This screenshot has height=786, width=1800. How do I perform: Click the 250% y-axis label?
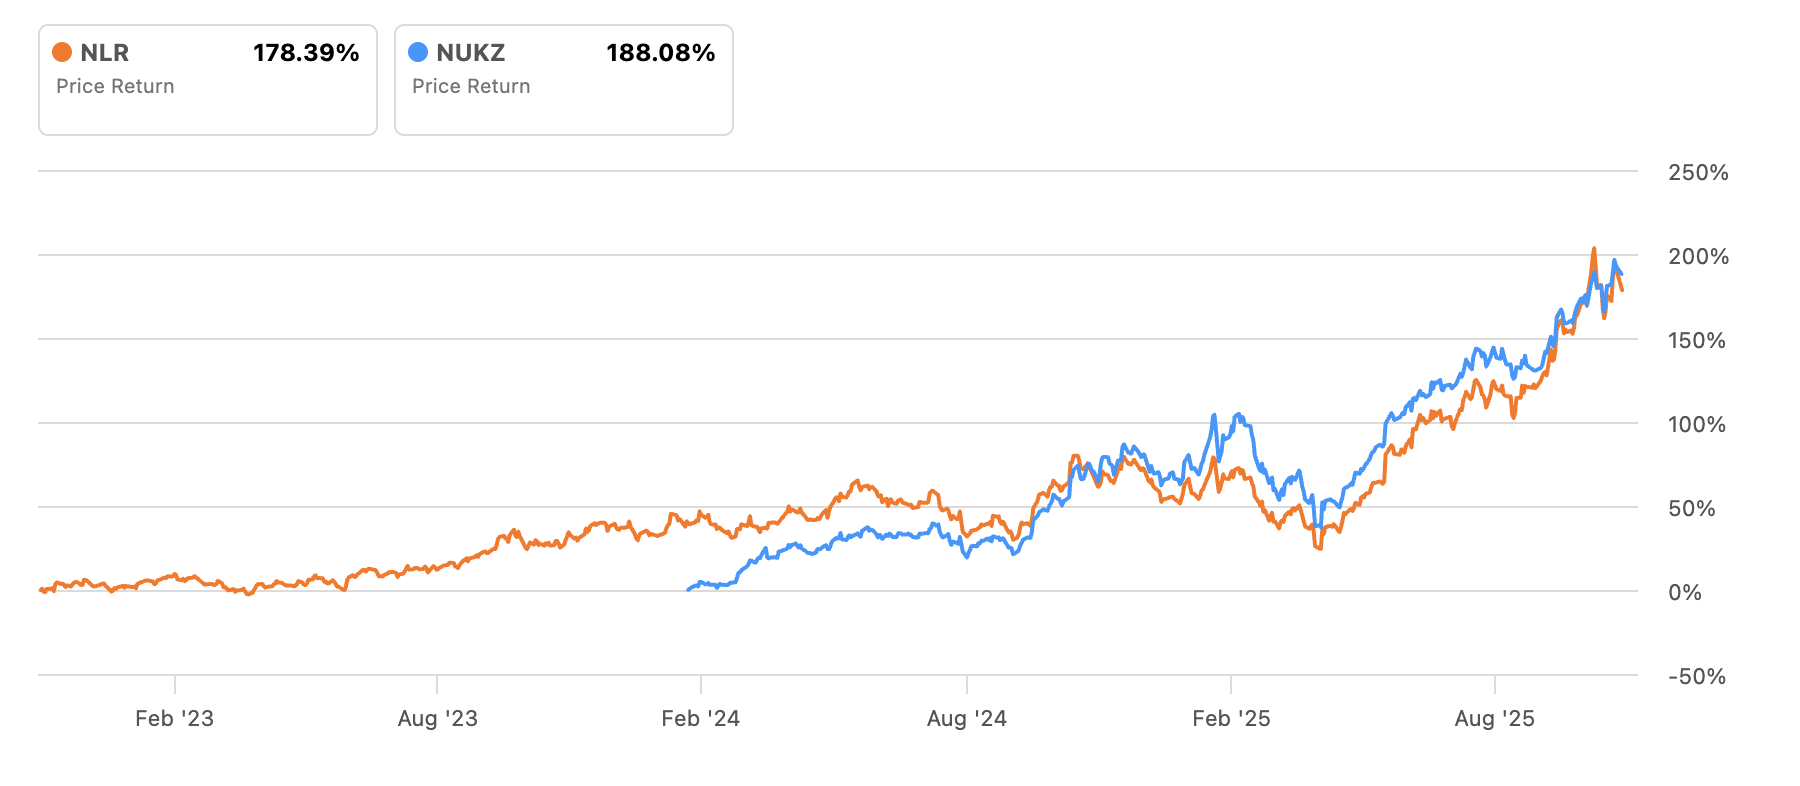1698,172
